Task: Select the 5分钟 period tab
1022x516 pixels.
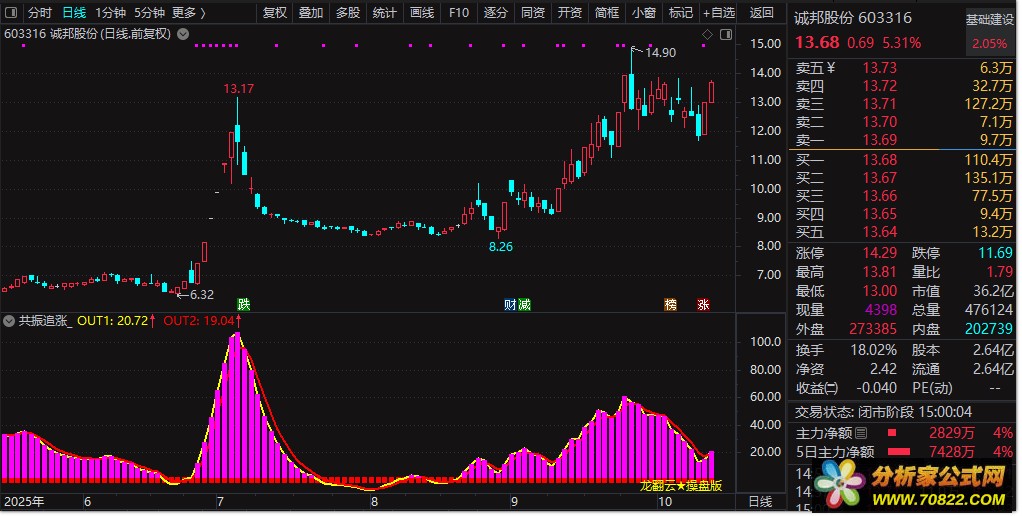Action: 148,13
